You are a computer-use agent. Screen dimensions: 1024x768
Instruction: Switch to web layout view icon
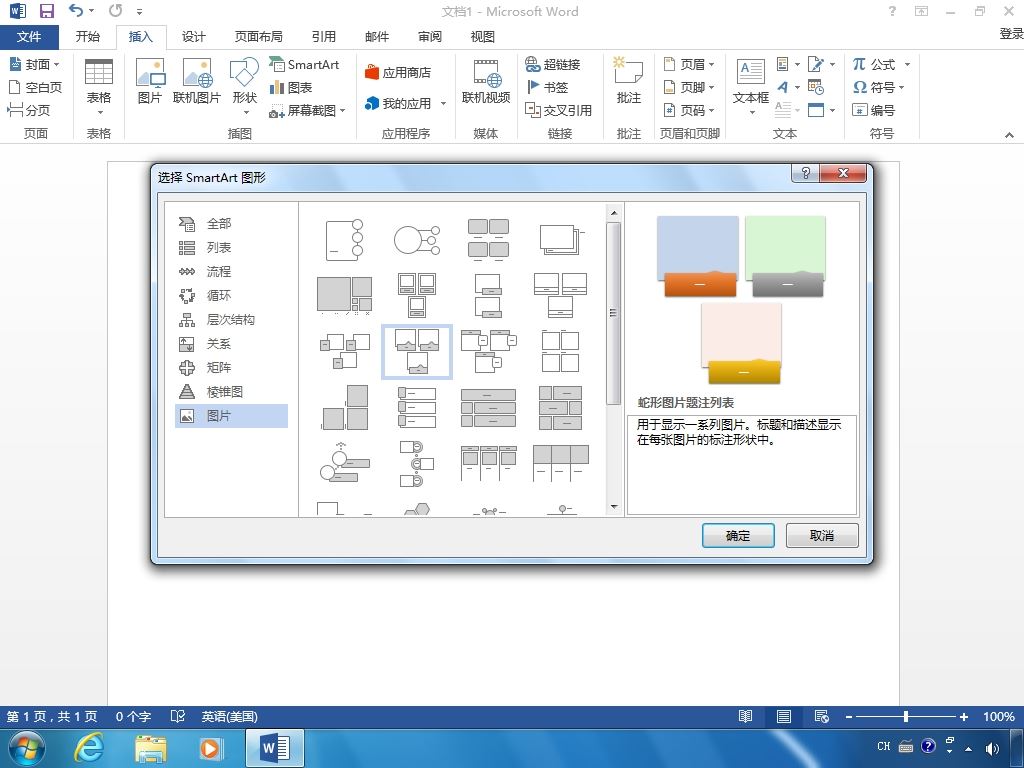[822, 716]
